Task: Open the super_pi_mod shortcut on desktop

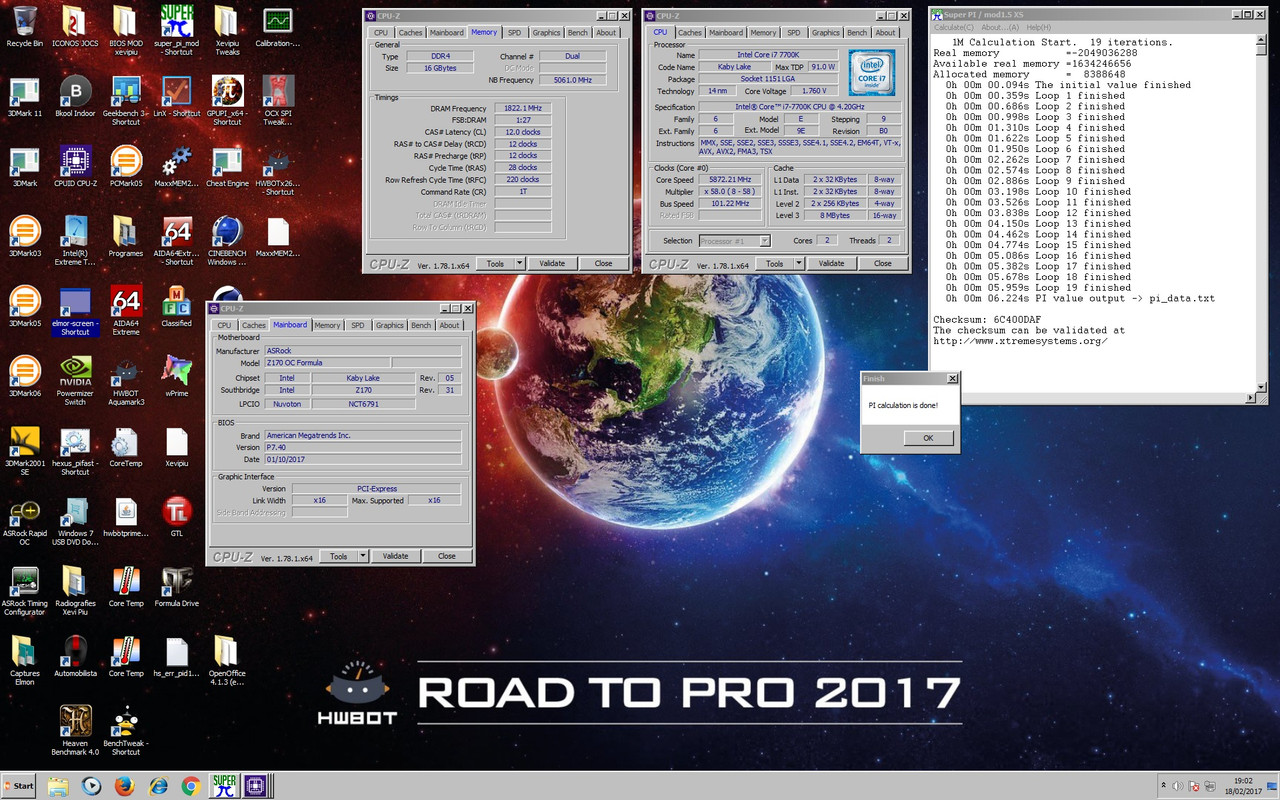Action: 176,27
